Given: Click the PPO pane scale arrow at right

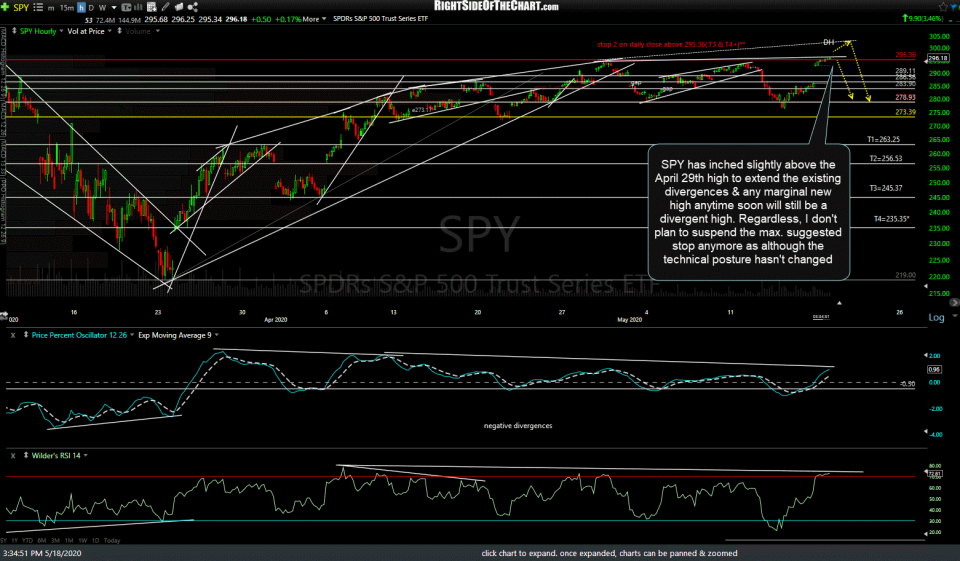Looking at the screenshot, I should coord(925,354).
